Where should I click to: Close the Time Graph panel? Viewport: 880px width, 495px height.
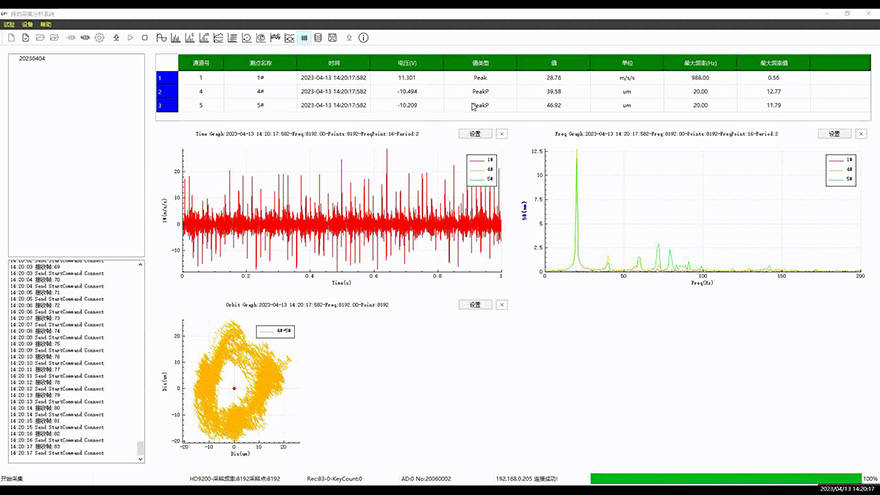(x=502, y=133)
